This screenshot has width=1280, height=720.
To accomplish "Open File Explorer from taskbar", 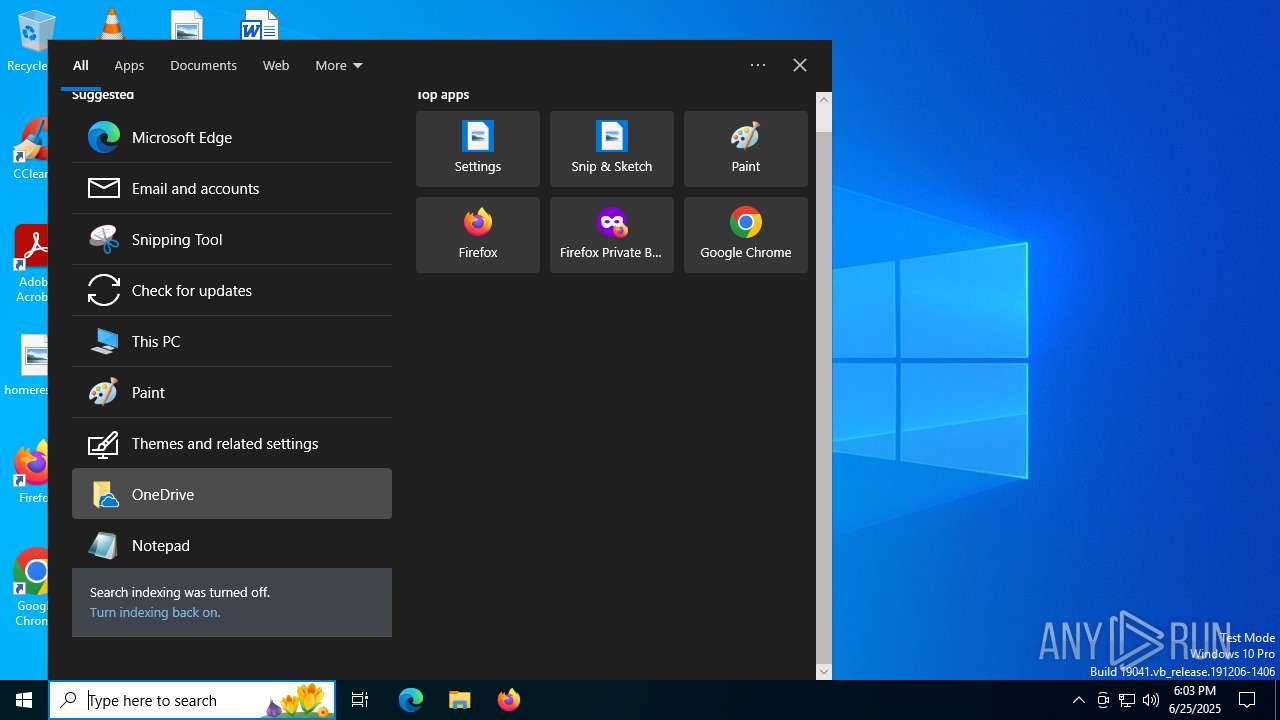I will 460,700.
